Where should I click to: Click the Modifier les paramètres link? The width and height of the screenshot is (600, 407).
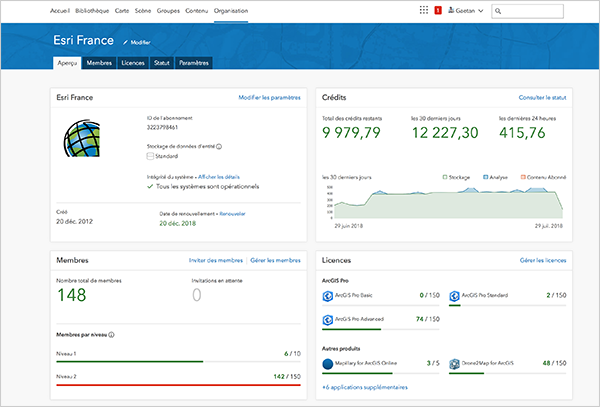(269, 98)
